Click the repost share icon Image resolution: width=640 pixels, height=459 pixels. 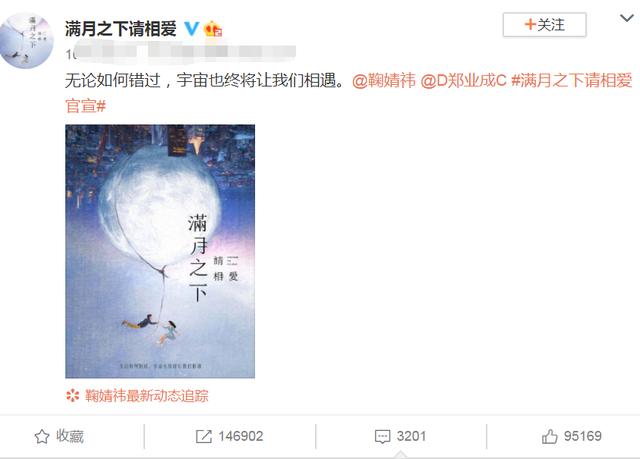[x=204, y=437]
